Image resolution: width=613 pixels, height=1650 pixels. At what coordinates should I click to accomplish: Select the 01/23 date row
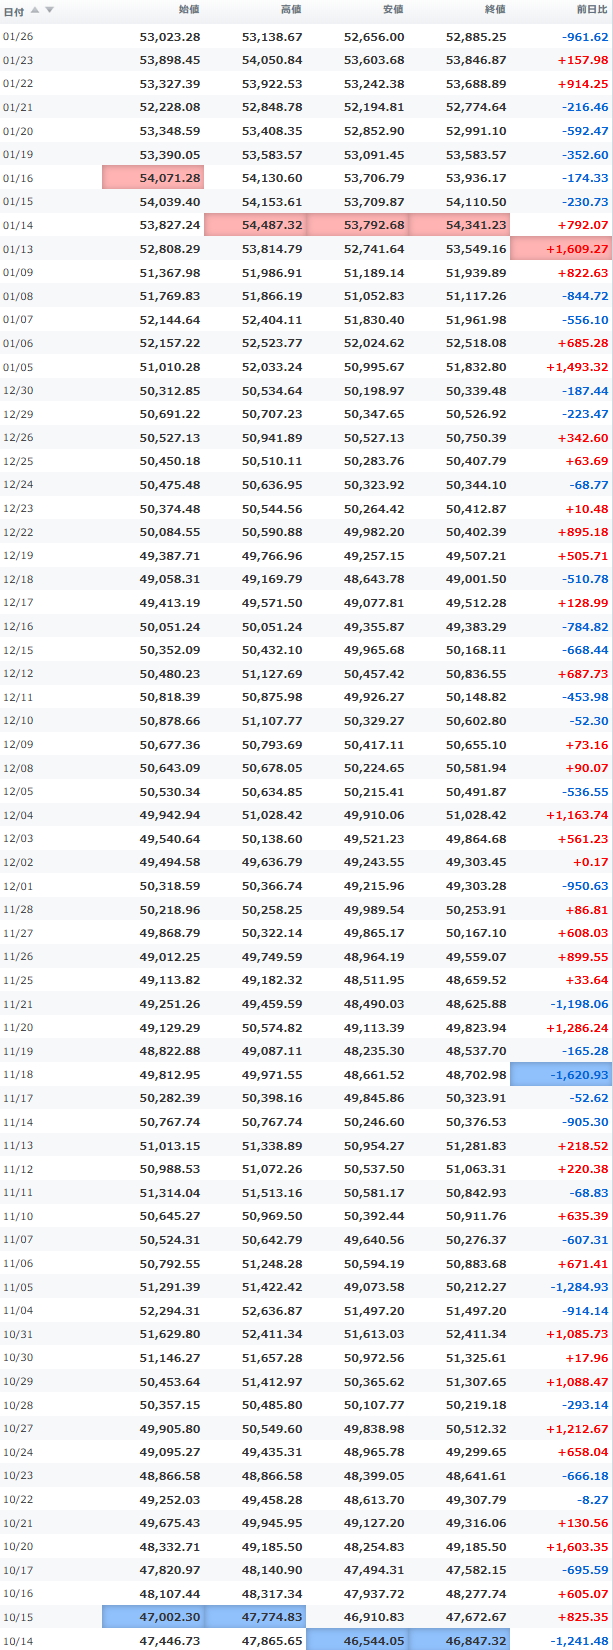[306, 60]
